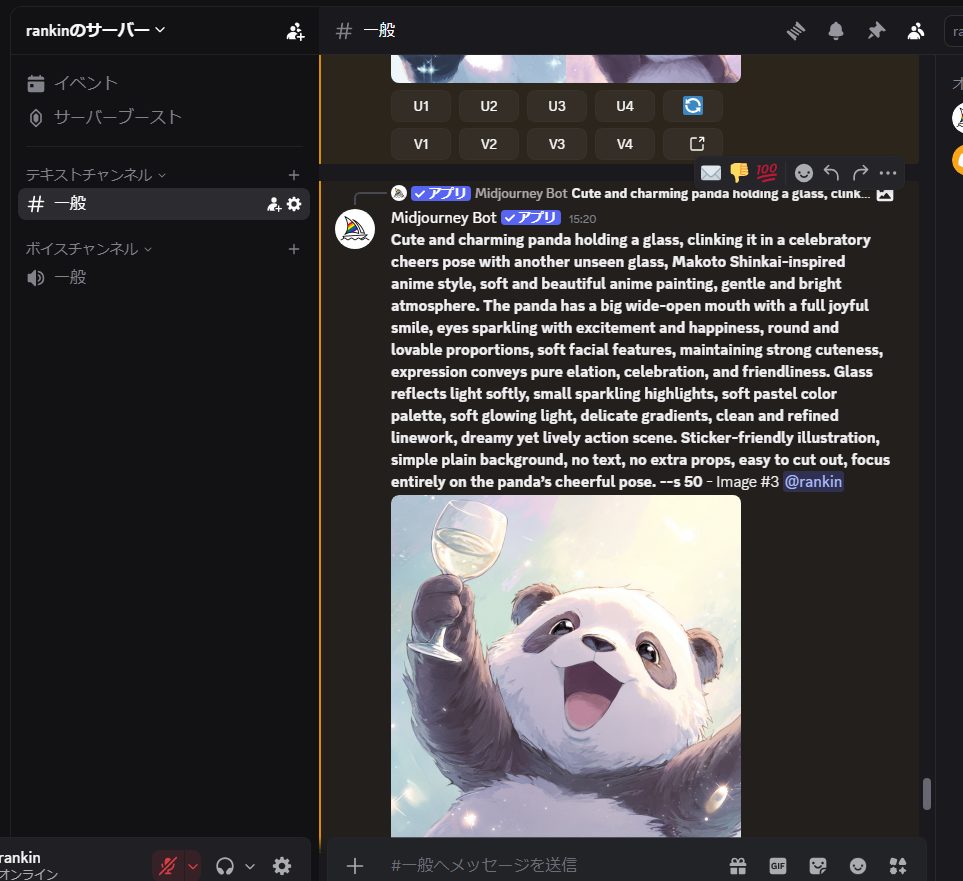Click the blue re-roll refresh button
This screenshot has height=881, width=963.
[693, 106]
